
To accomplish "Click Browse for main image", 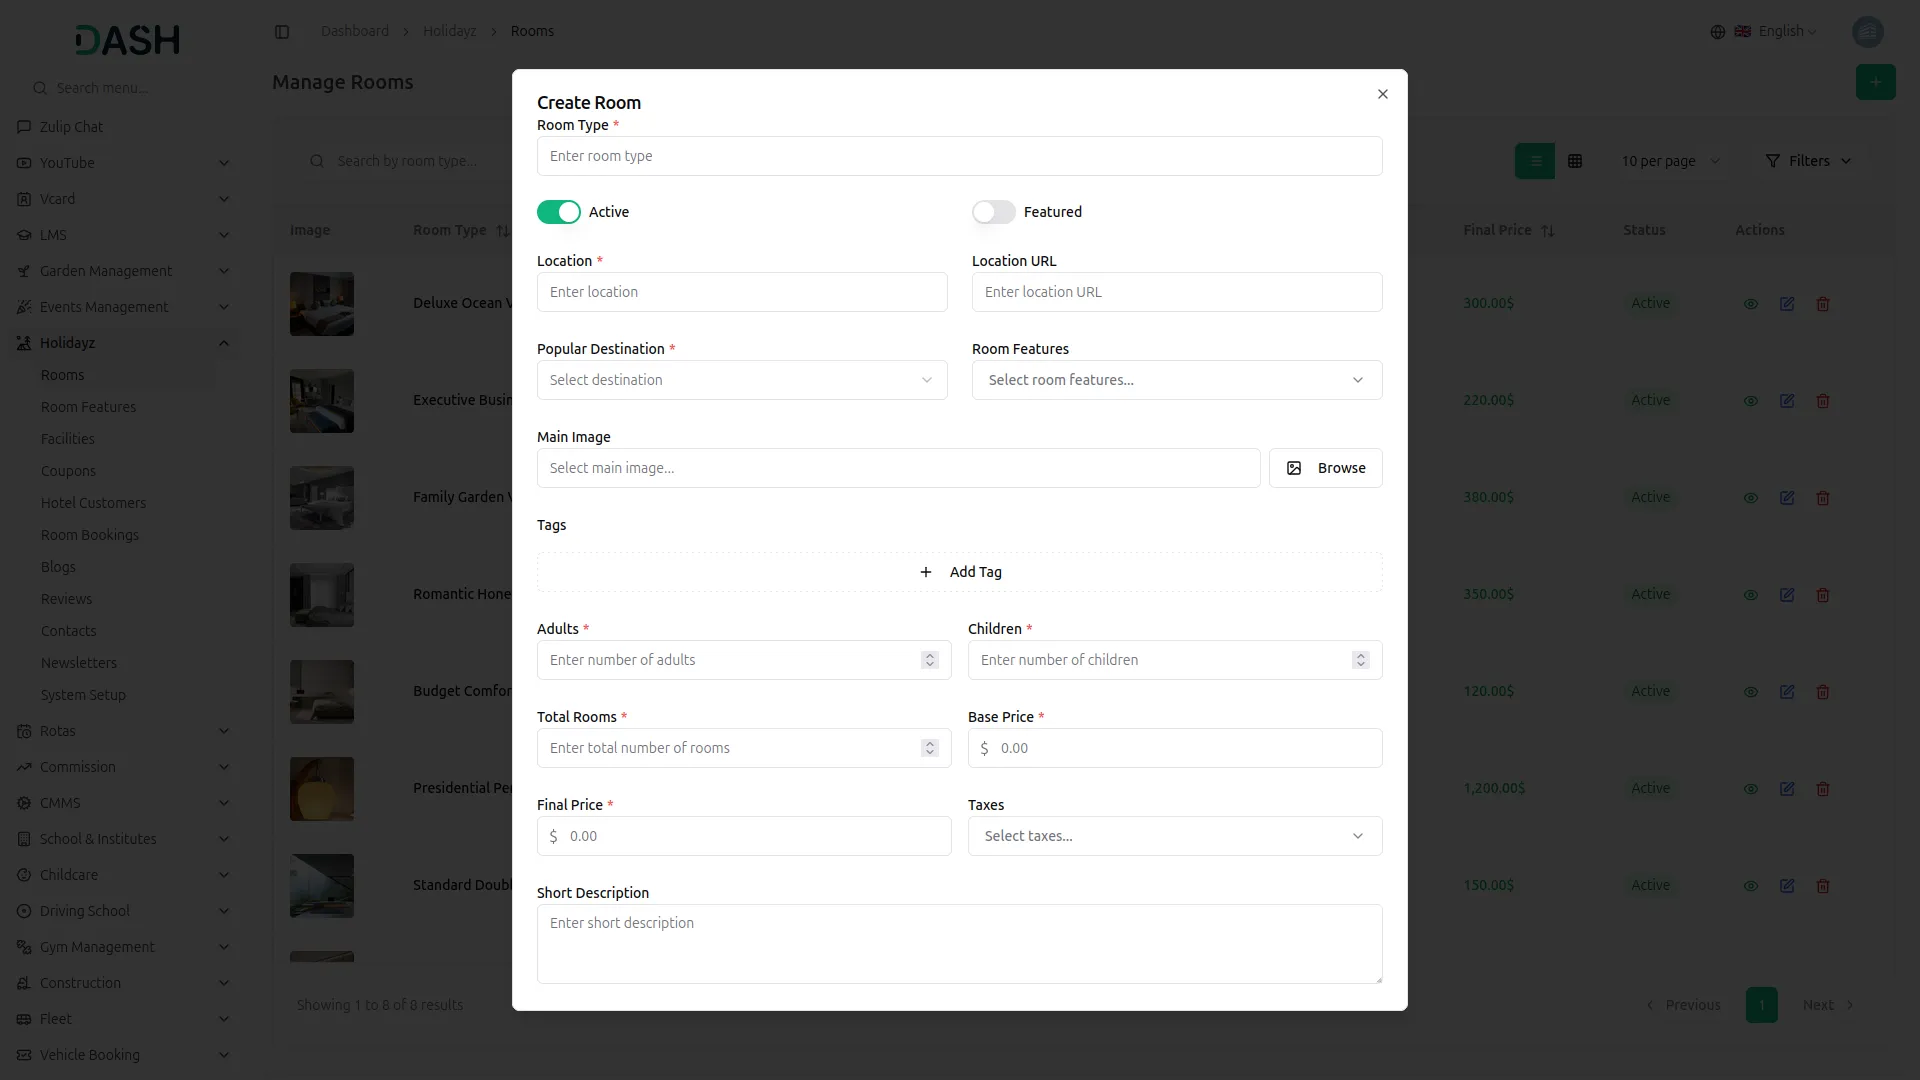I will tap(1326, 468).
